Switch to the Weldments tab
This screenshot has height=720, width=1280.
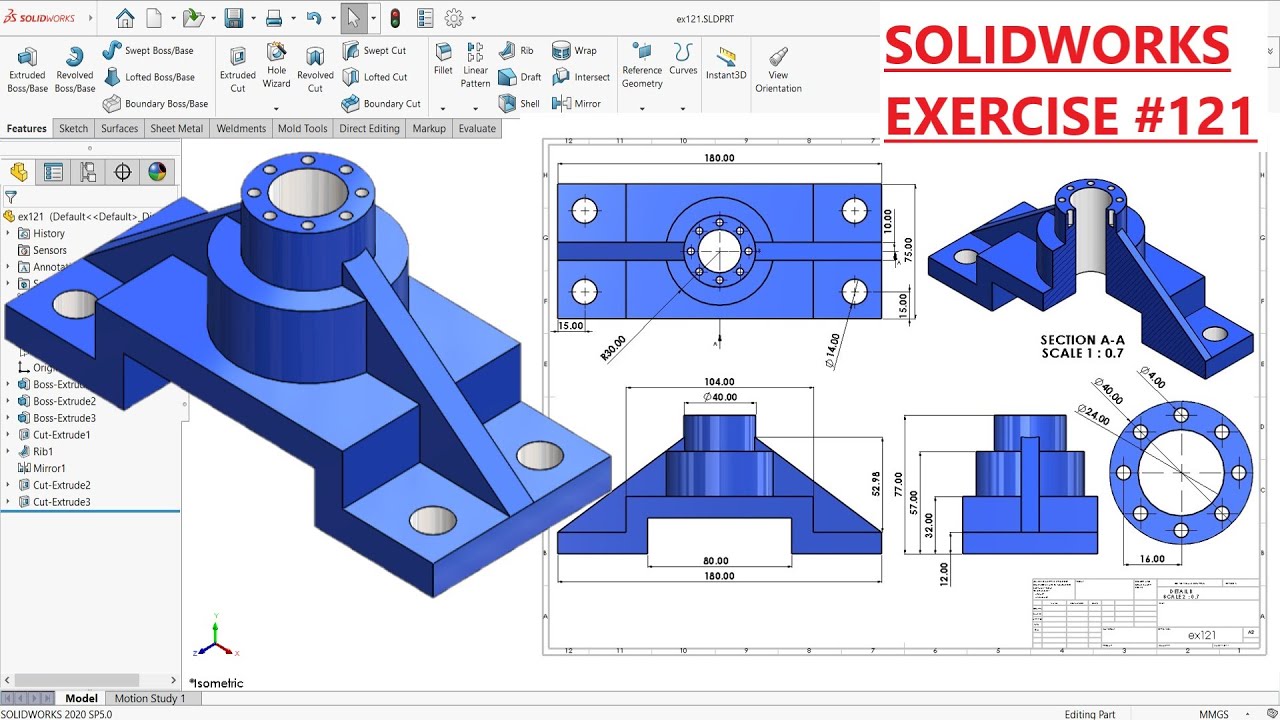point(241,128)
